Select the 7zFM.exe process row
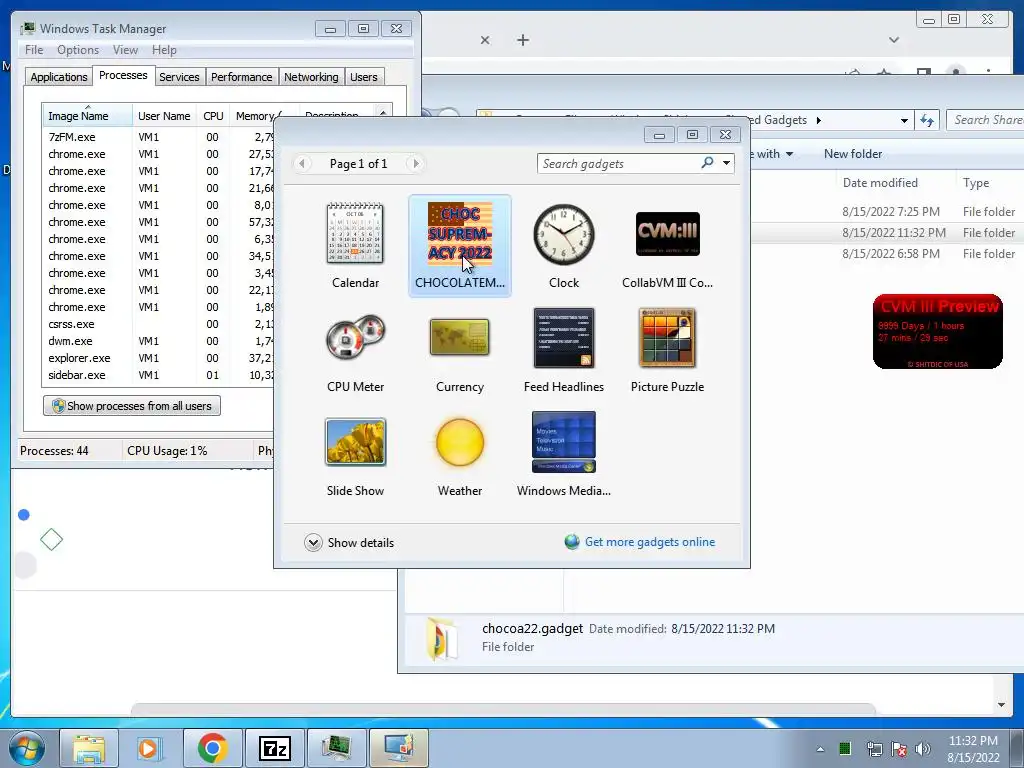1024x768 pixels. (x=158, y=137)
